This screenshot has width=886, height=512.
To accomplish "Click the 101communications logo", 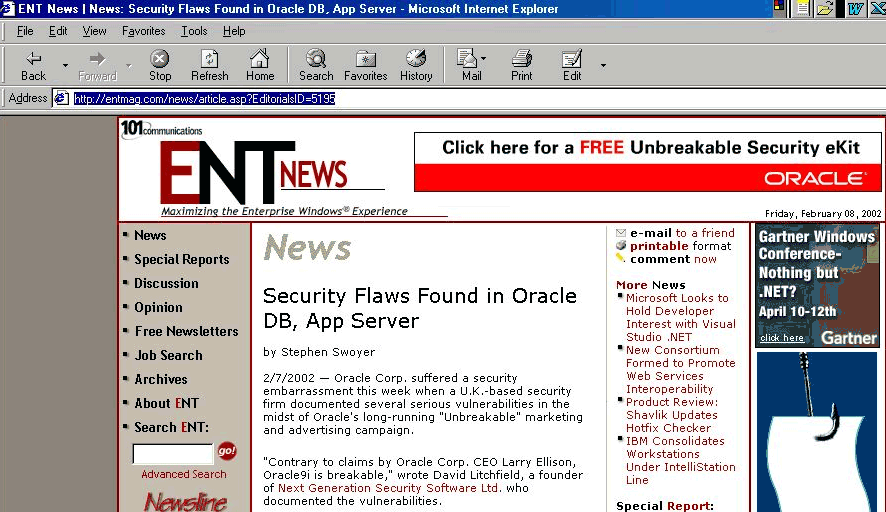I will [x=162, y=129].
